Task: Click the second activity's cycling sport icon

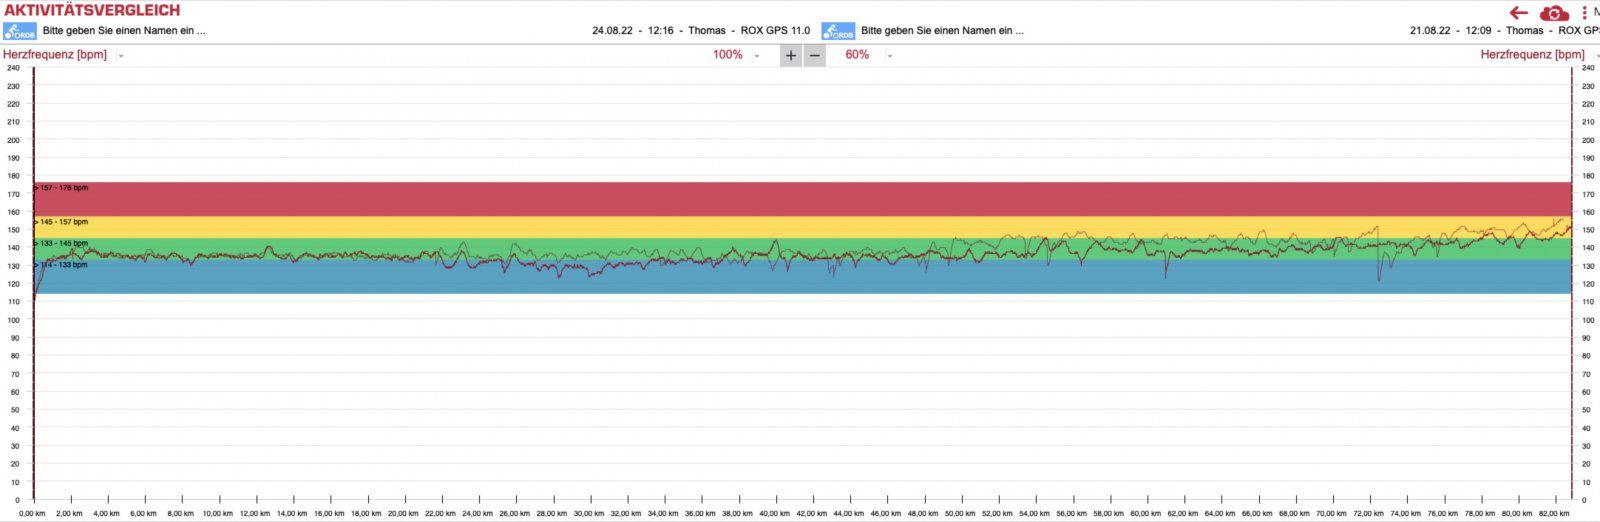Action: (x=838, y=31)
